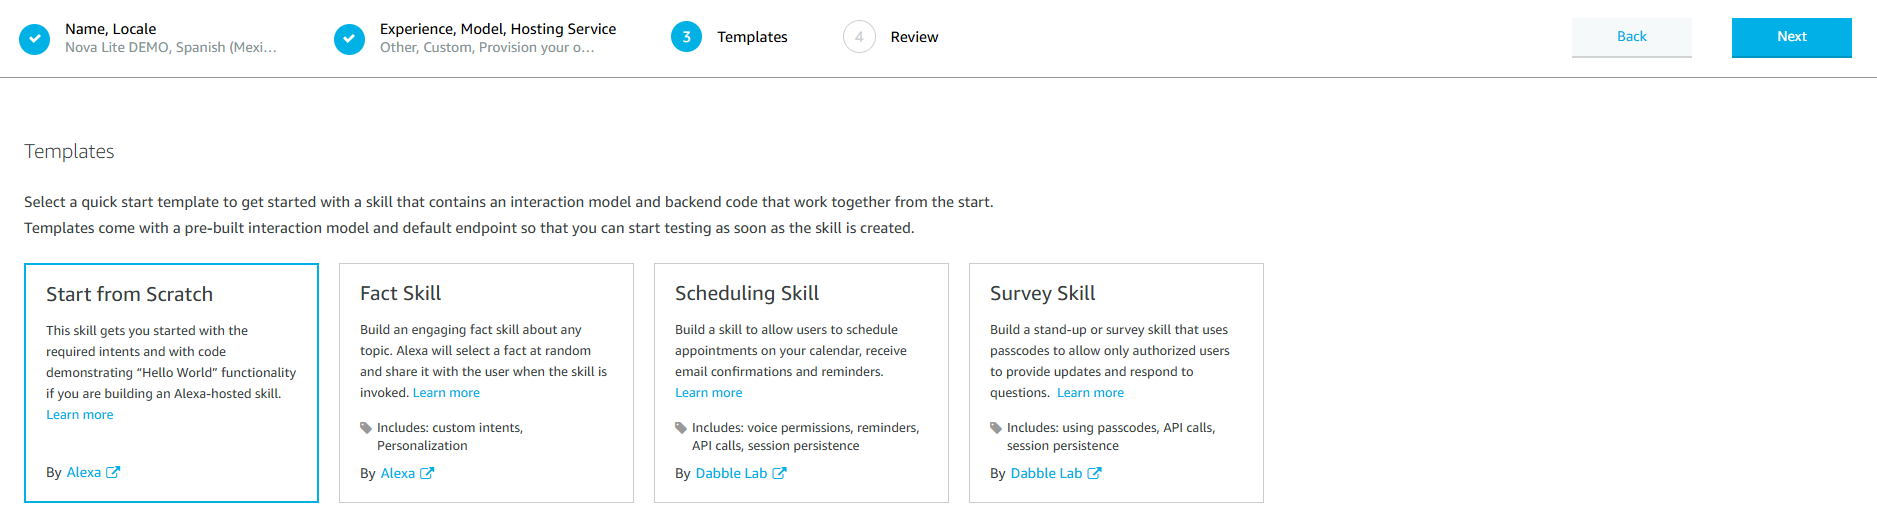1877x512 pixels.
Task: Open external link icon next to Alexa in Start from Scratch
Action: pos(113,472)
